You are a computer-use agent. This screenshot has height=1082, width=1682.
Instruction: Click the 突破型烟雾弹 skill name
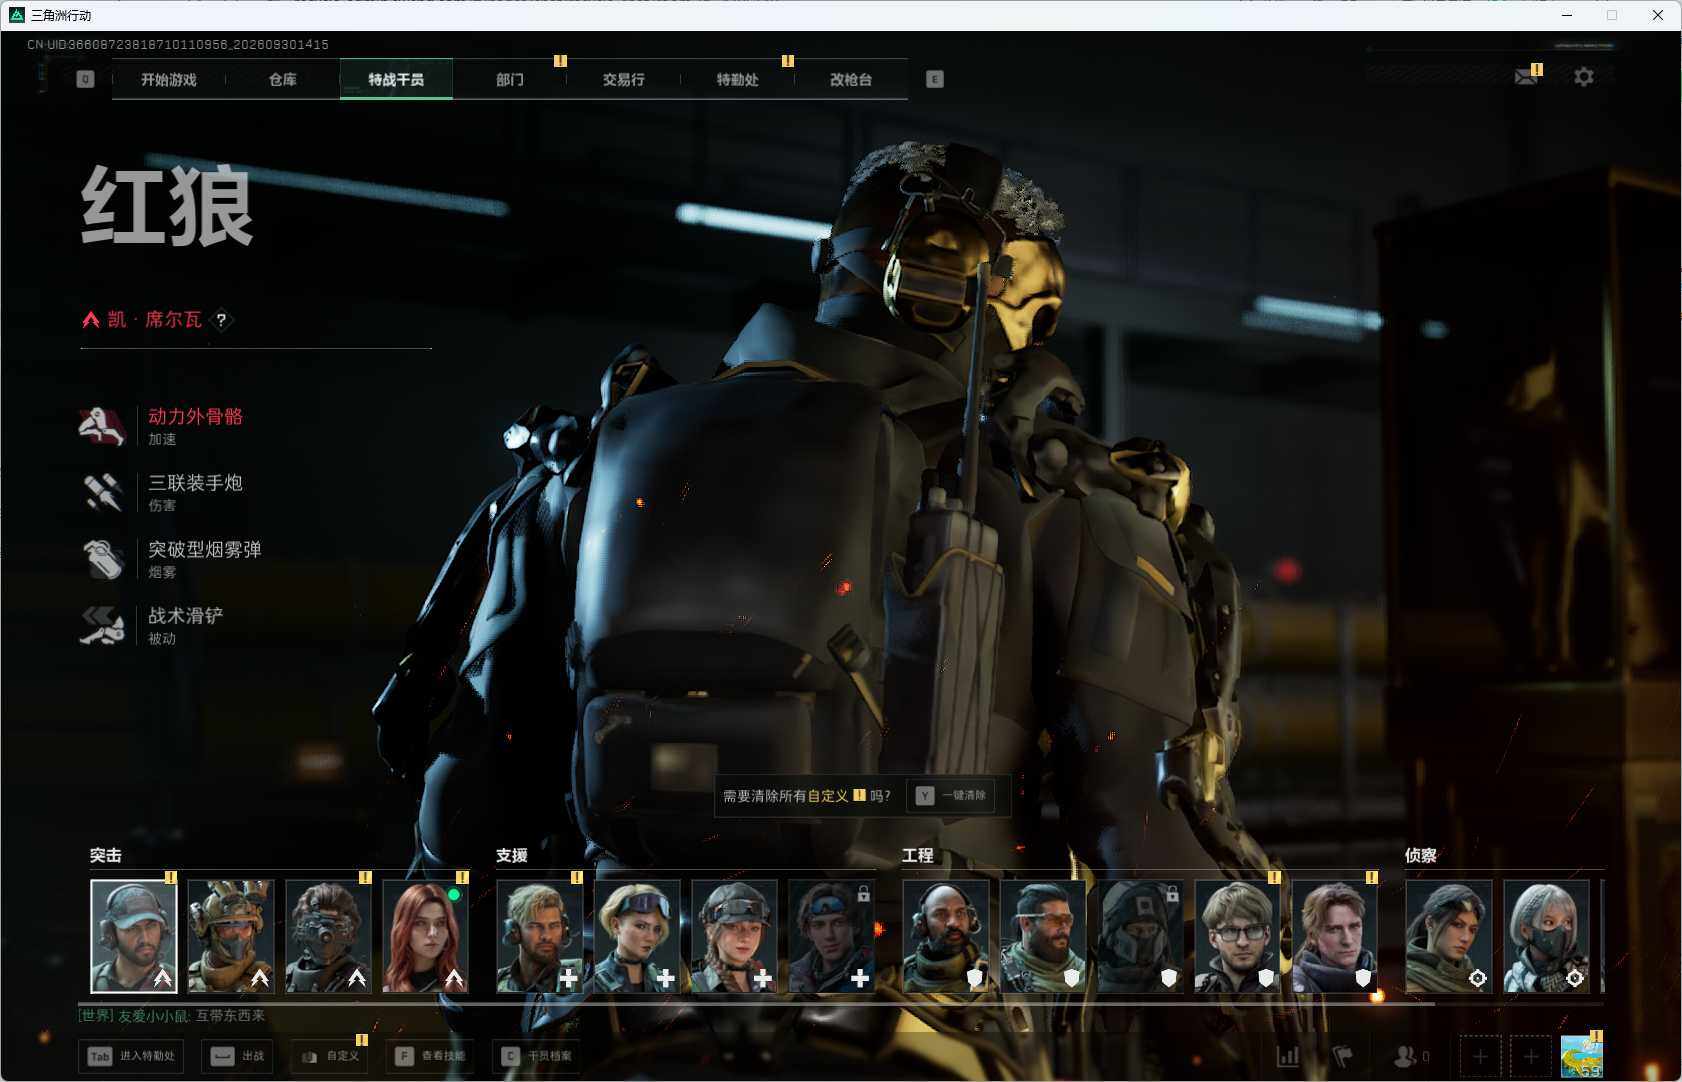click(205, 550)
